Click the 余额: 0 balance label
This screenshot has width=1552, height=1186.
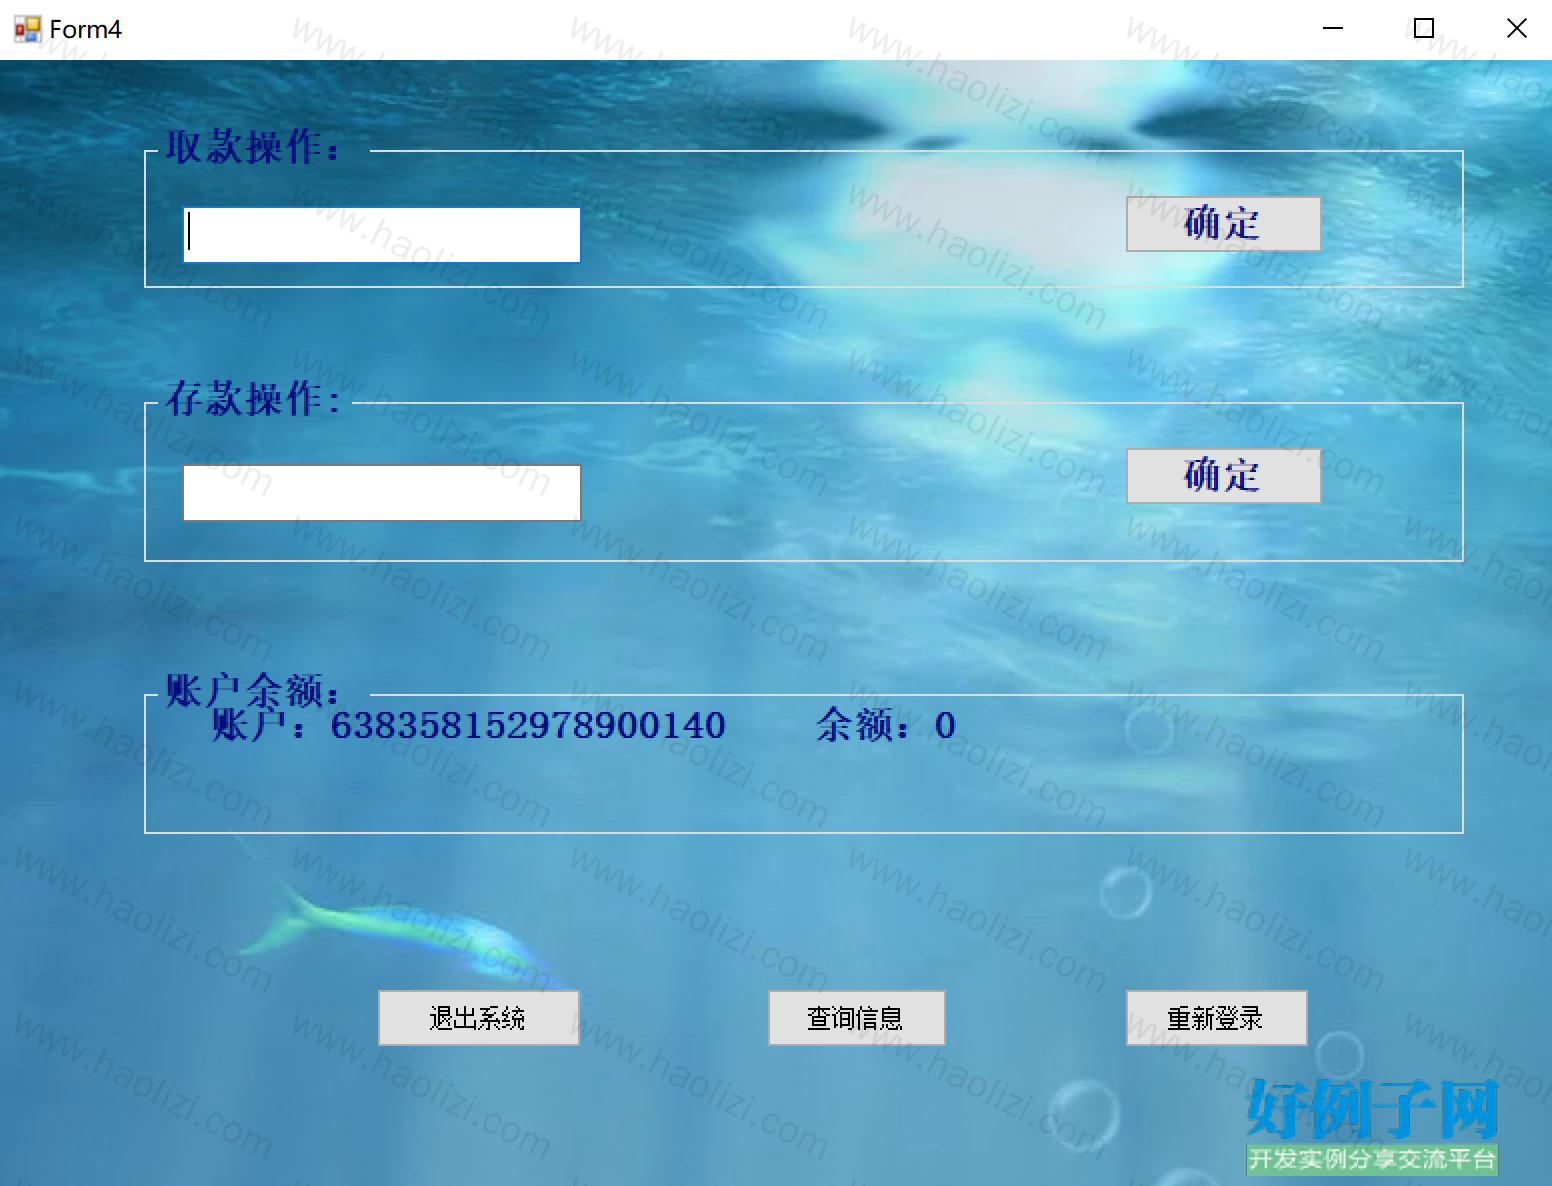tap(886, 725)
